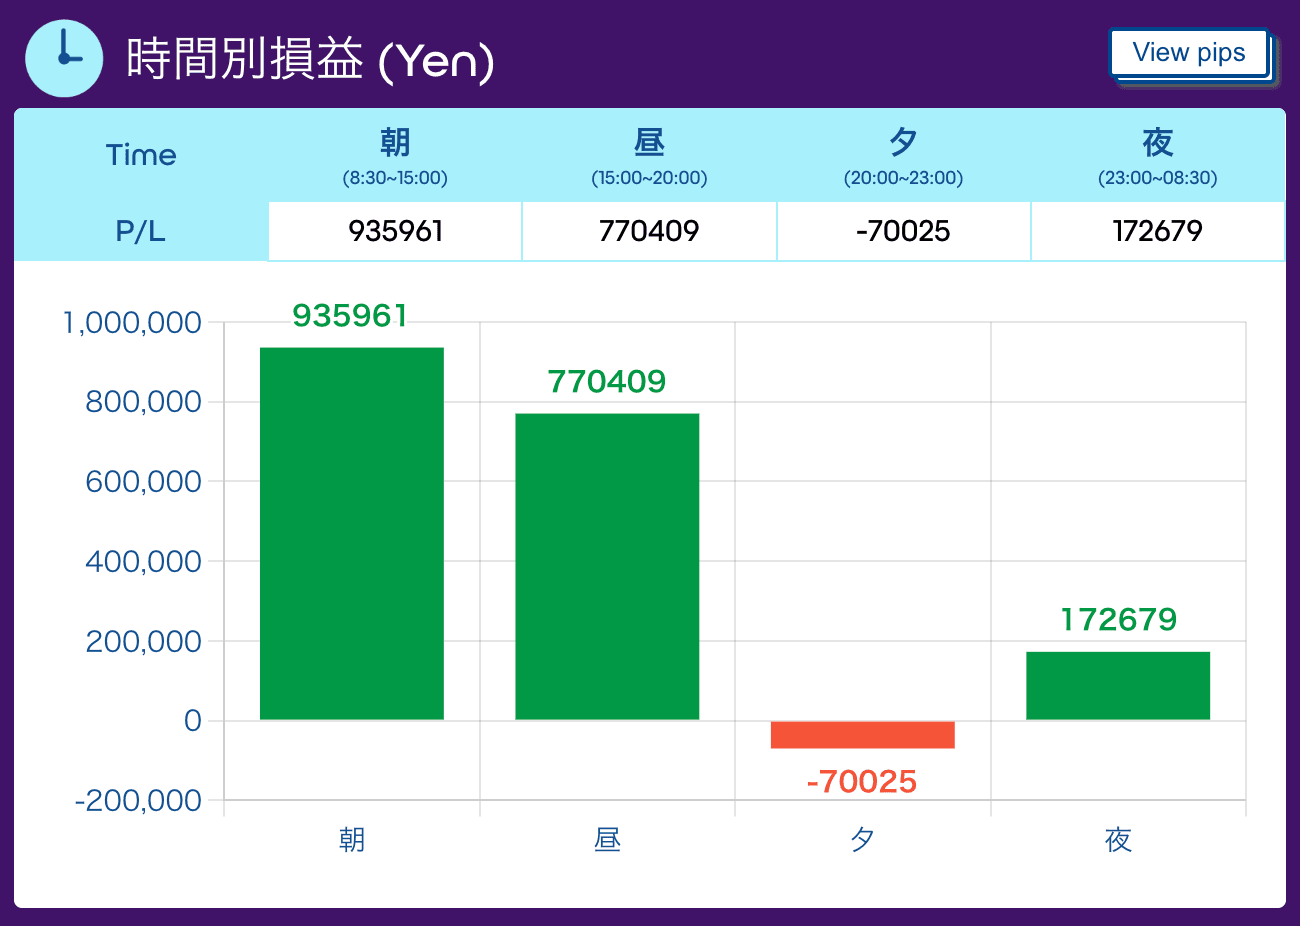This screenshot has width=1300, height=926.
Task: Select the 夕 (20:00~23:00) column header
Action: (x=903, y=156)
